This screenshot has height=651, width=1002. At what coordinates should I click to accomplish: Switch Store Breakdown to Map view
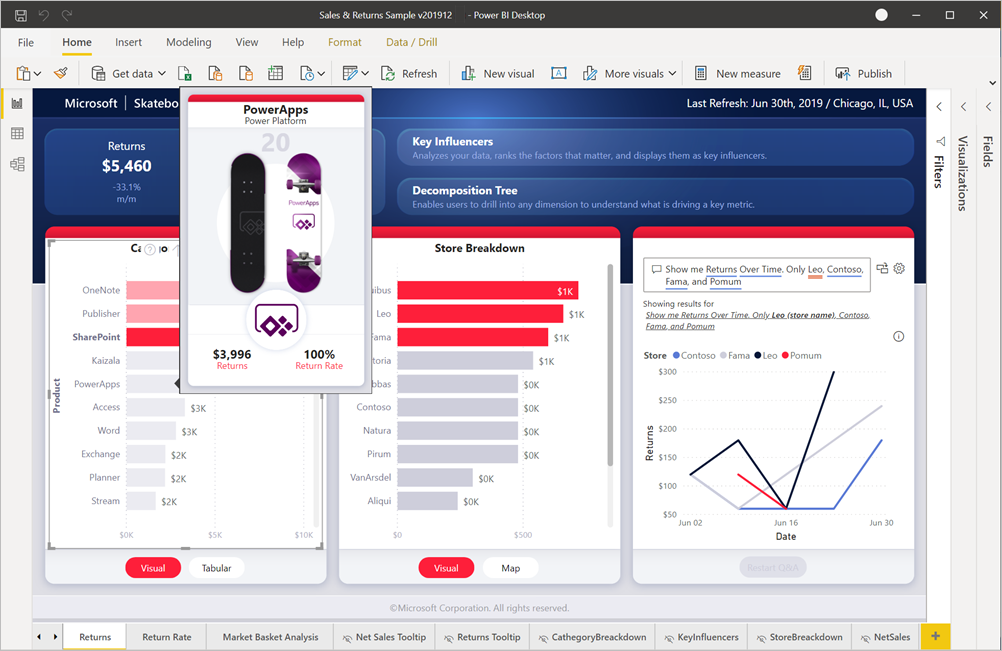[x=510, y=567]
